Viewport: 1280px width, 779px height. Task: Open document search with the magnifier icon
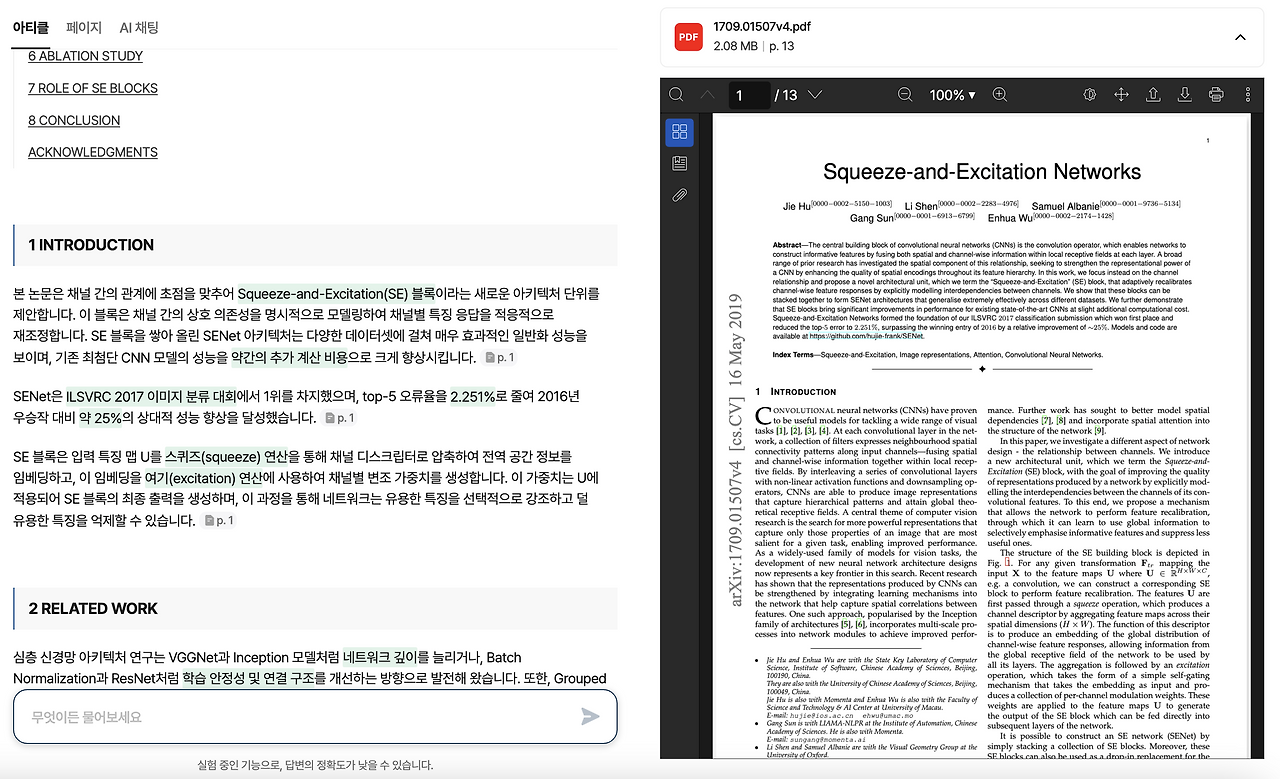pyautogui.click(x=676, y=94)
